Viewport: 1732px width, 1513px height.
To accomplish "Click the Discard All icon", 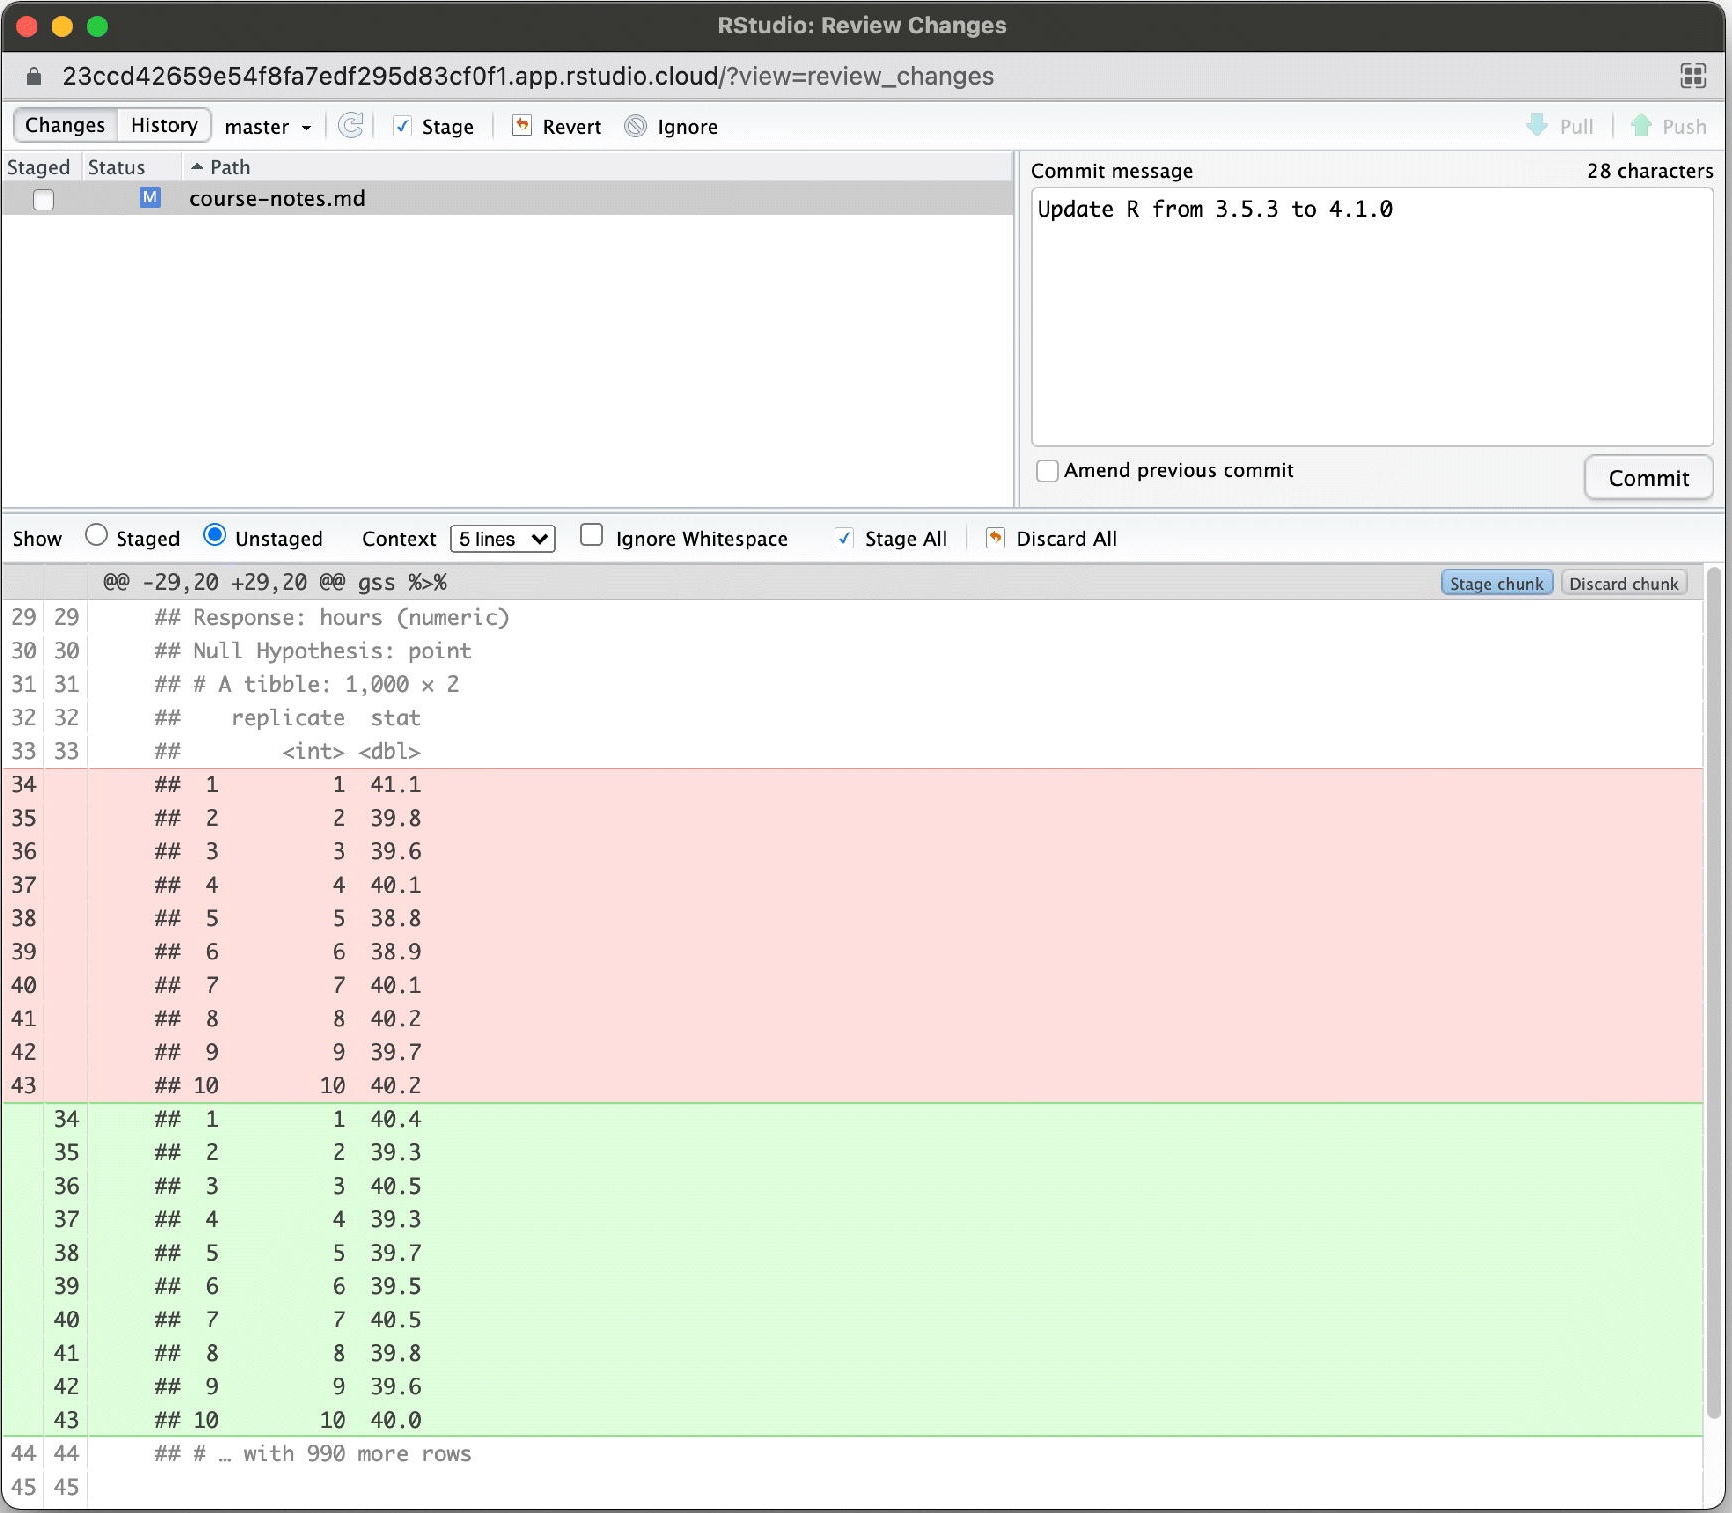I will pos(995,538).
